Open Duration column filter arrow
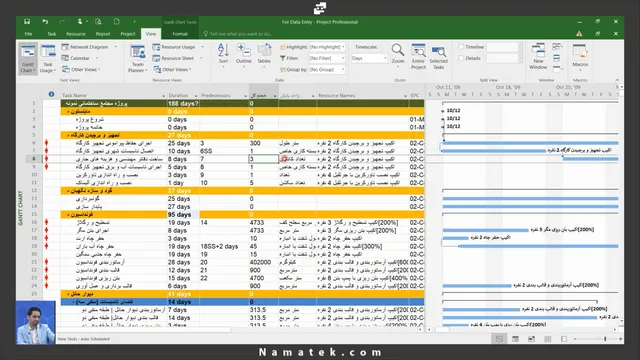640x360 pixels. coord(196,96)
